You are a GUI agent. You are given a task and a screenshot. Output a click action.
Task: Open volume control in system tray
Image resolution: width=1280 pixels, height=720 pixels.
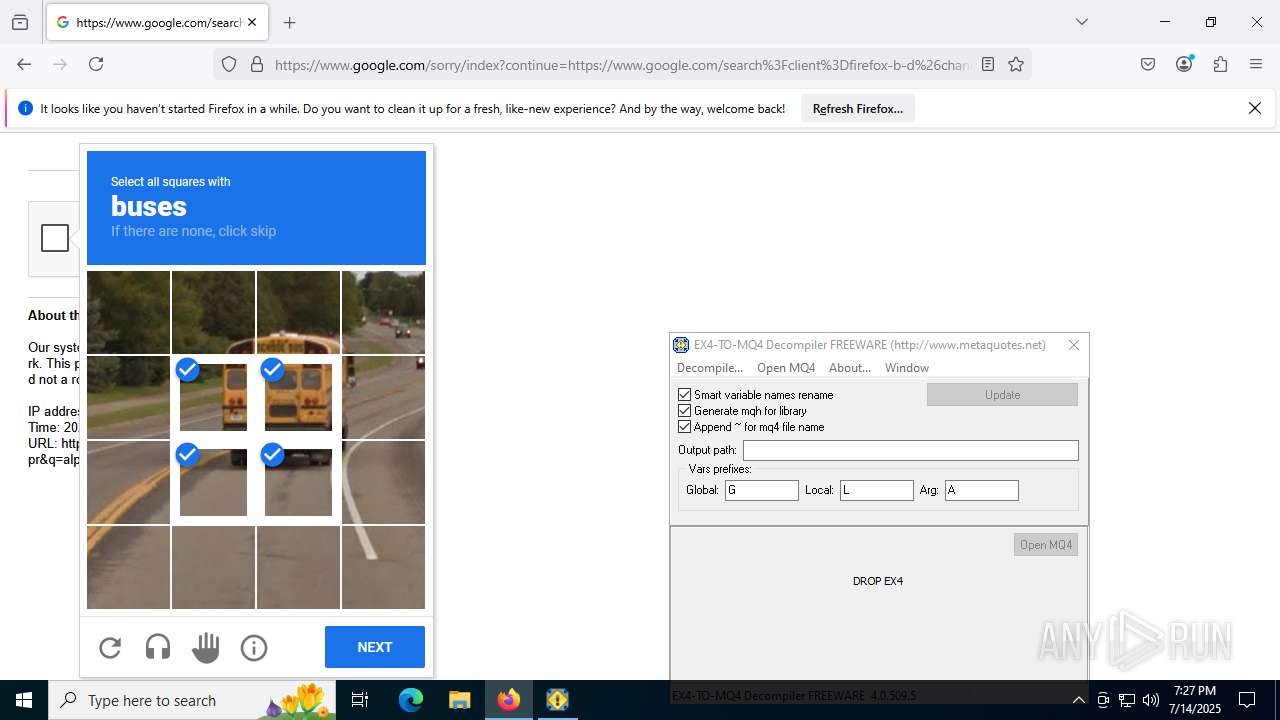pyautogui.click(x=1150, y=700)
